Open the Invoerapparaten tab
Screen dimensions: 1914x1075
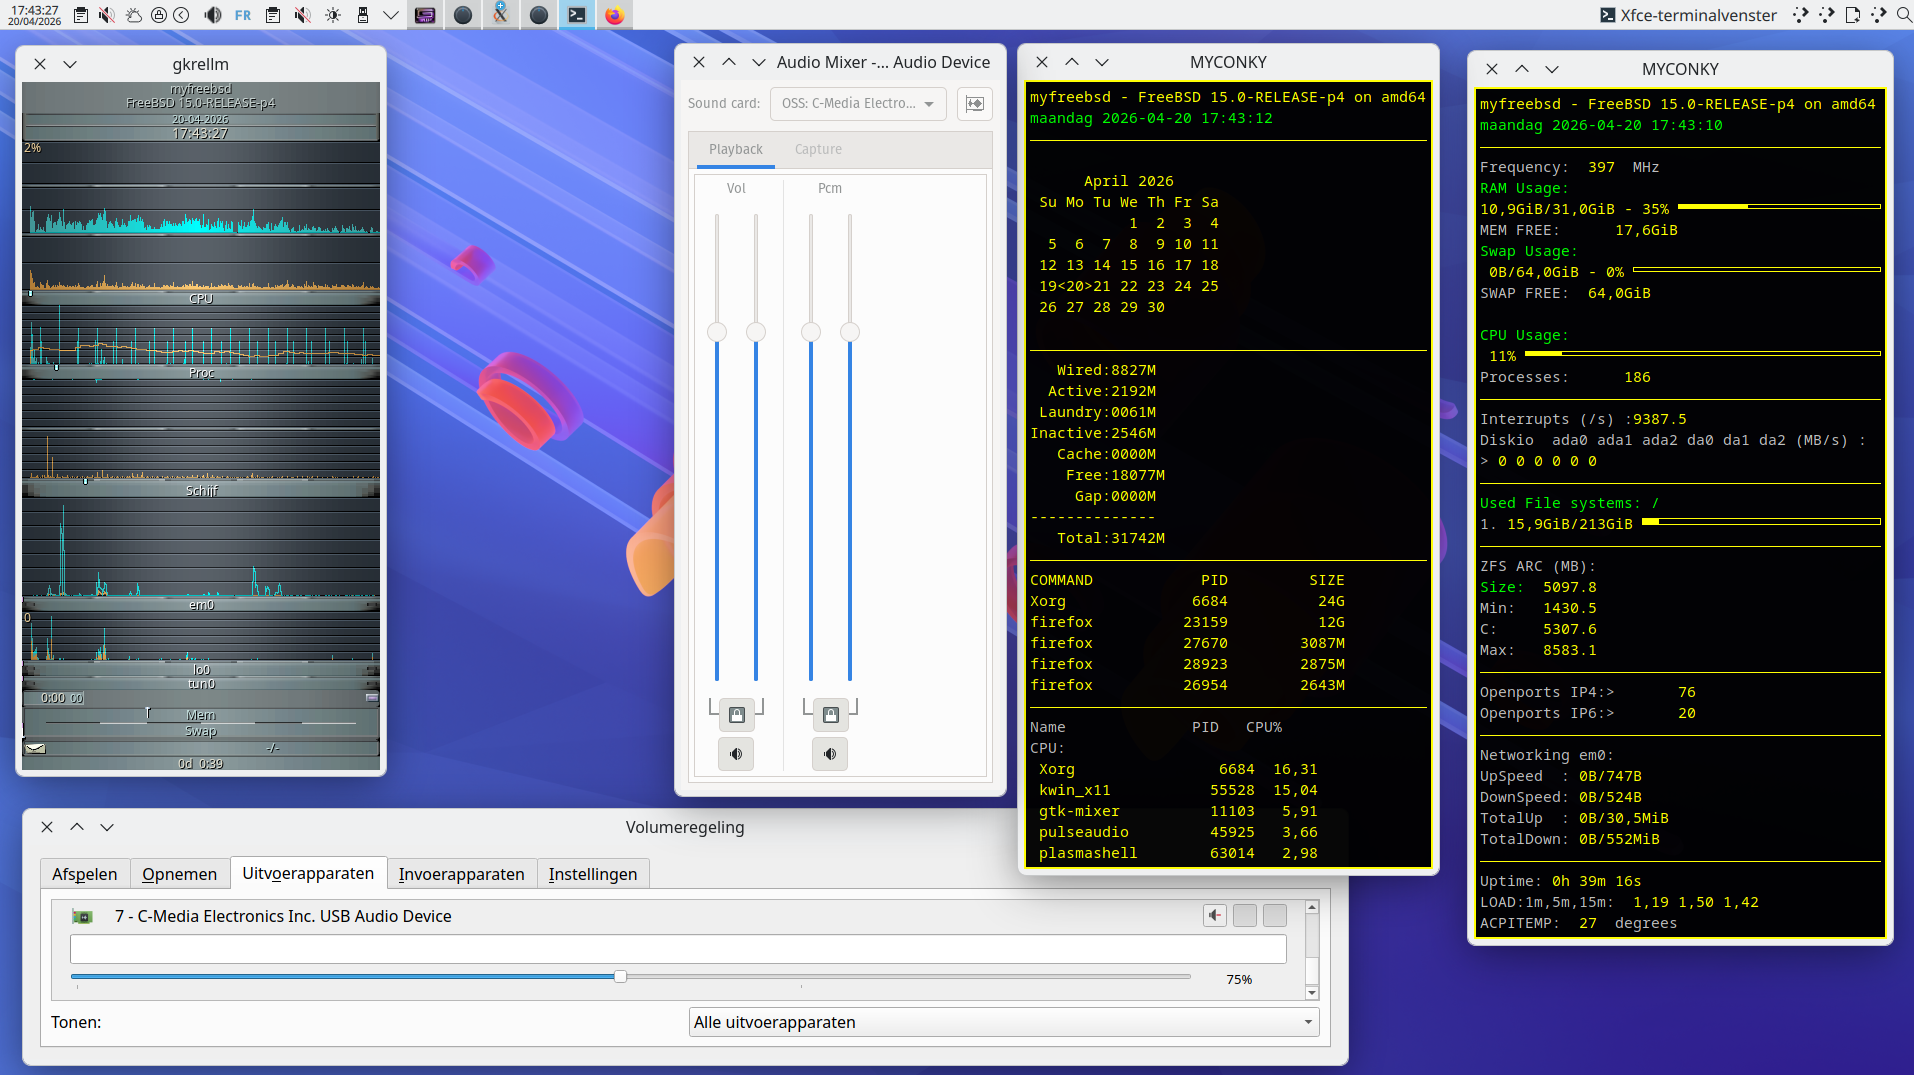(x=461, y=874)
